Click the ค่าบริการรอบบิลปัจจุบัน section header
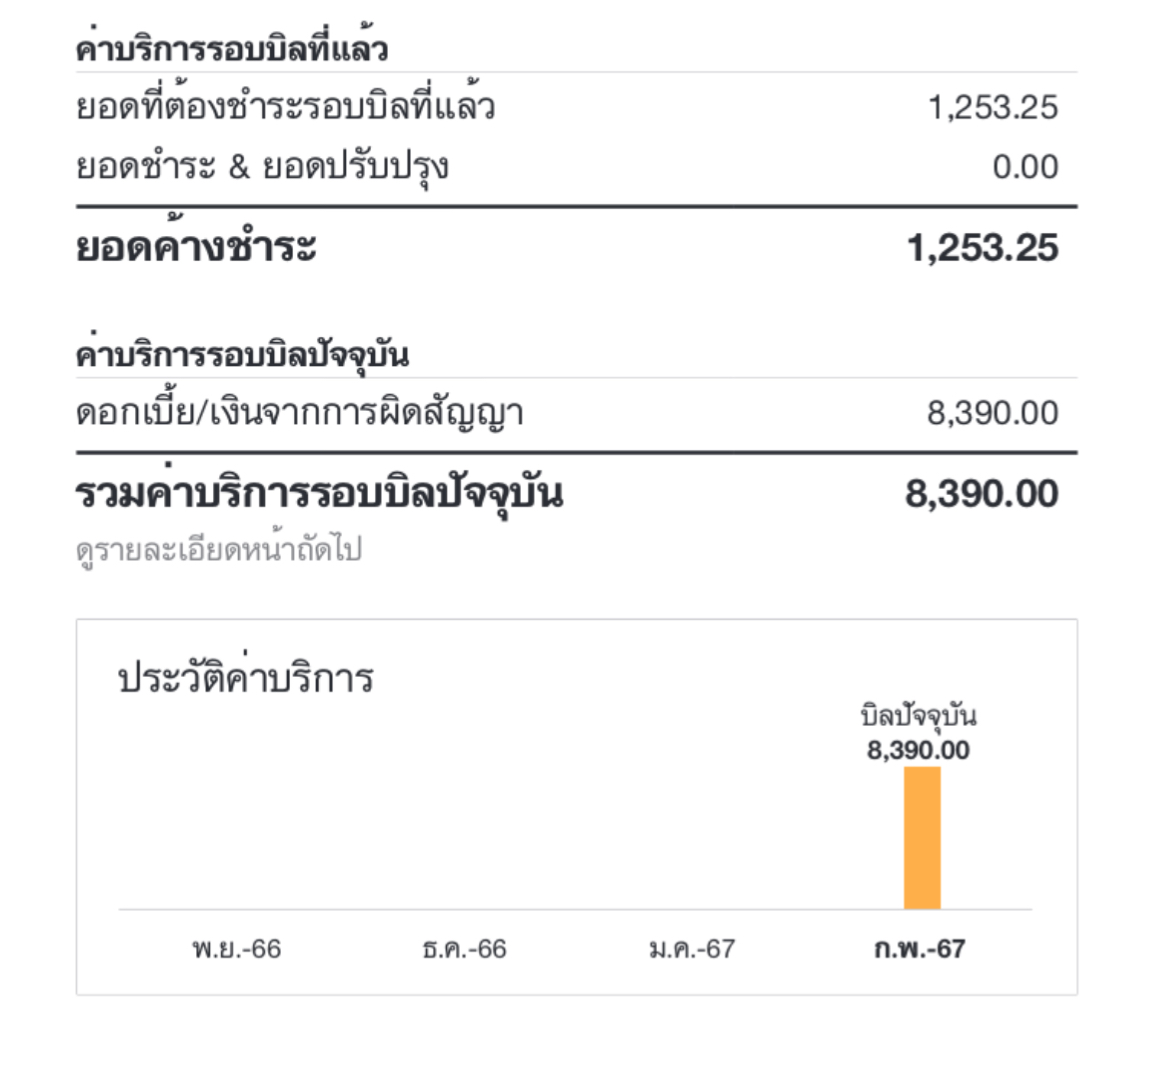This screenshot has width=1170, height=1080. (x=243, y=356)
